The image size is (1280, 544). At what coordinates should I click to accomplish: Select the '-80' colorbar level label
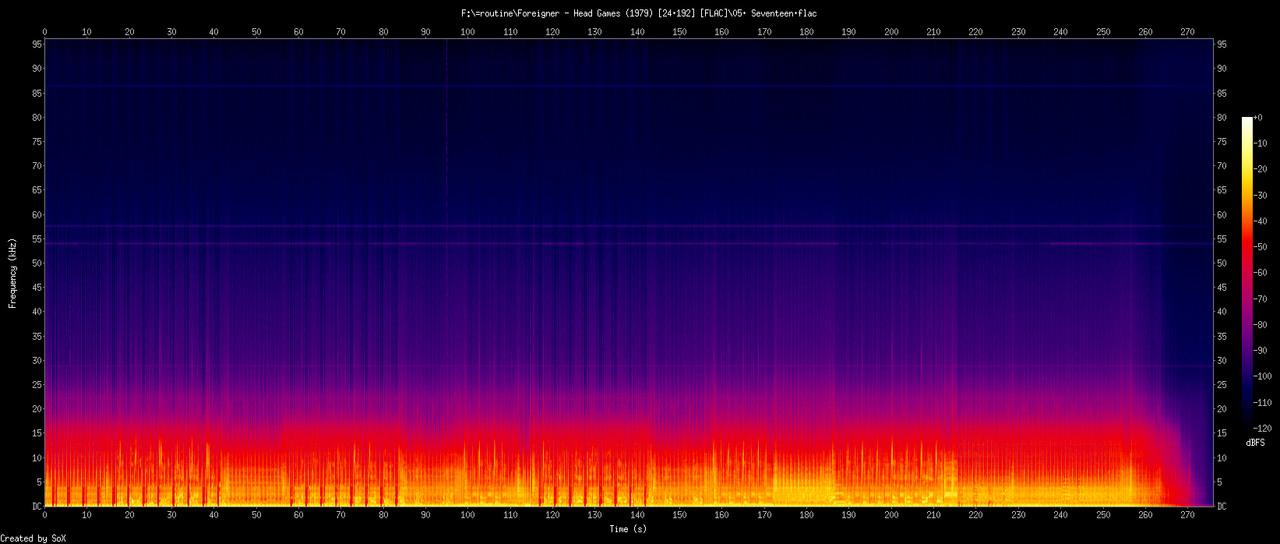[1261, 324]
